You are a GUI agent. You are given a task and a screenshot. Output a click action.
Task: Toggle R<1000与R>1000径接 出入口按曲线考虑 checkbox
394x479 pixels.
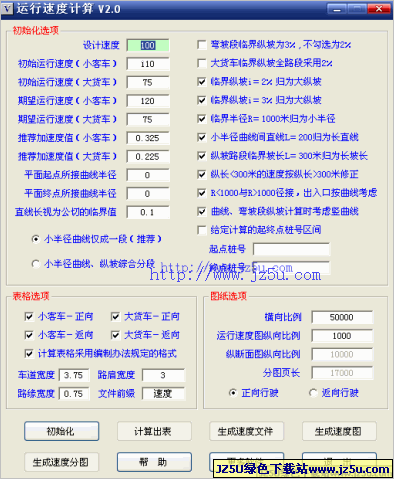(x=202, y=193)
